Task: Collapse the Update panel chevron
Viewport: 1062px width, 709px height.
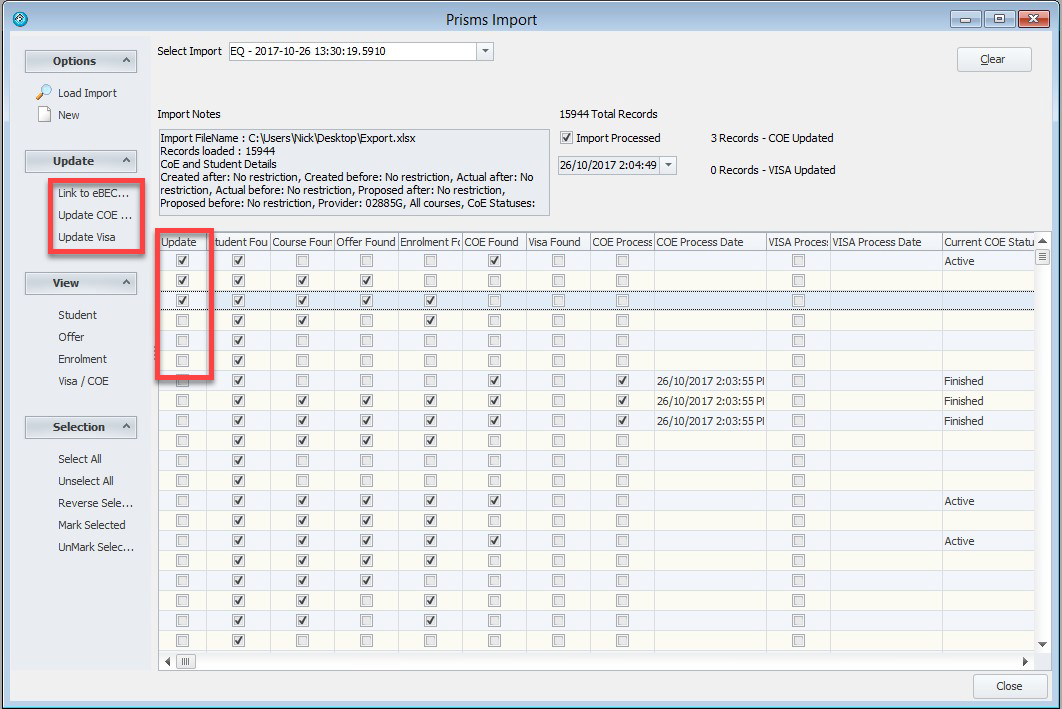Action: 127,161
